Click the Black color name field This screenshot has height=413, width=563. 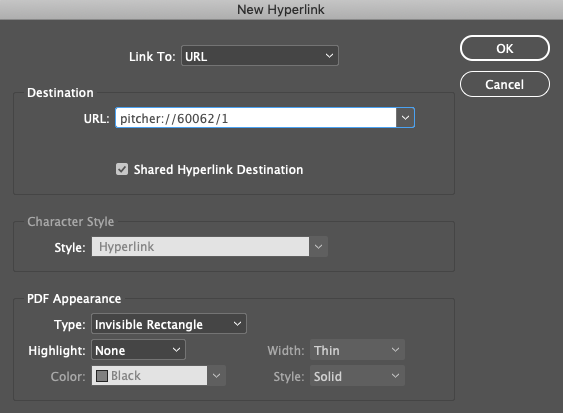[149, 376]
